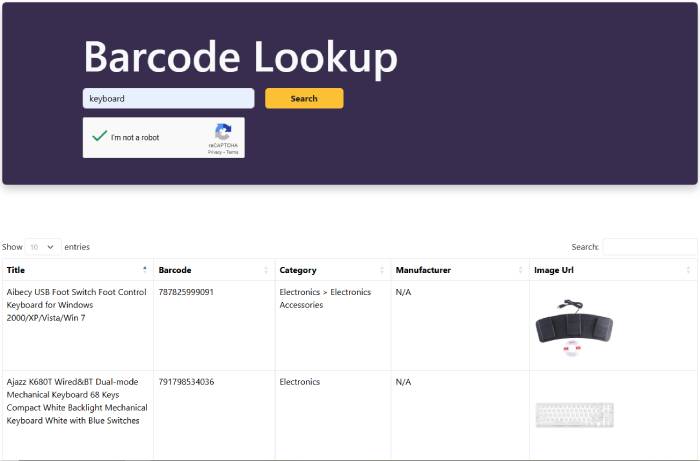Open the Ajazz K680T keyboard image
This screenshot has height=461, width=700.
(x=575, y=415)
